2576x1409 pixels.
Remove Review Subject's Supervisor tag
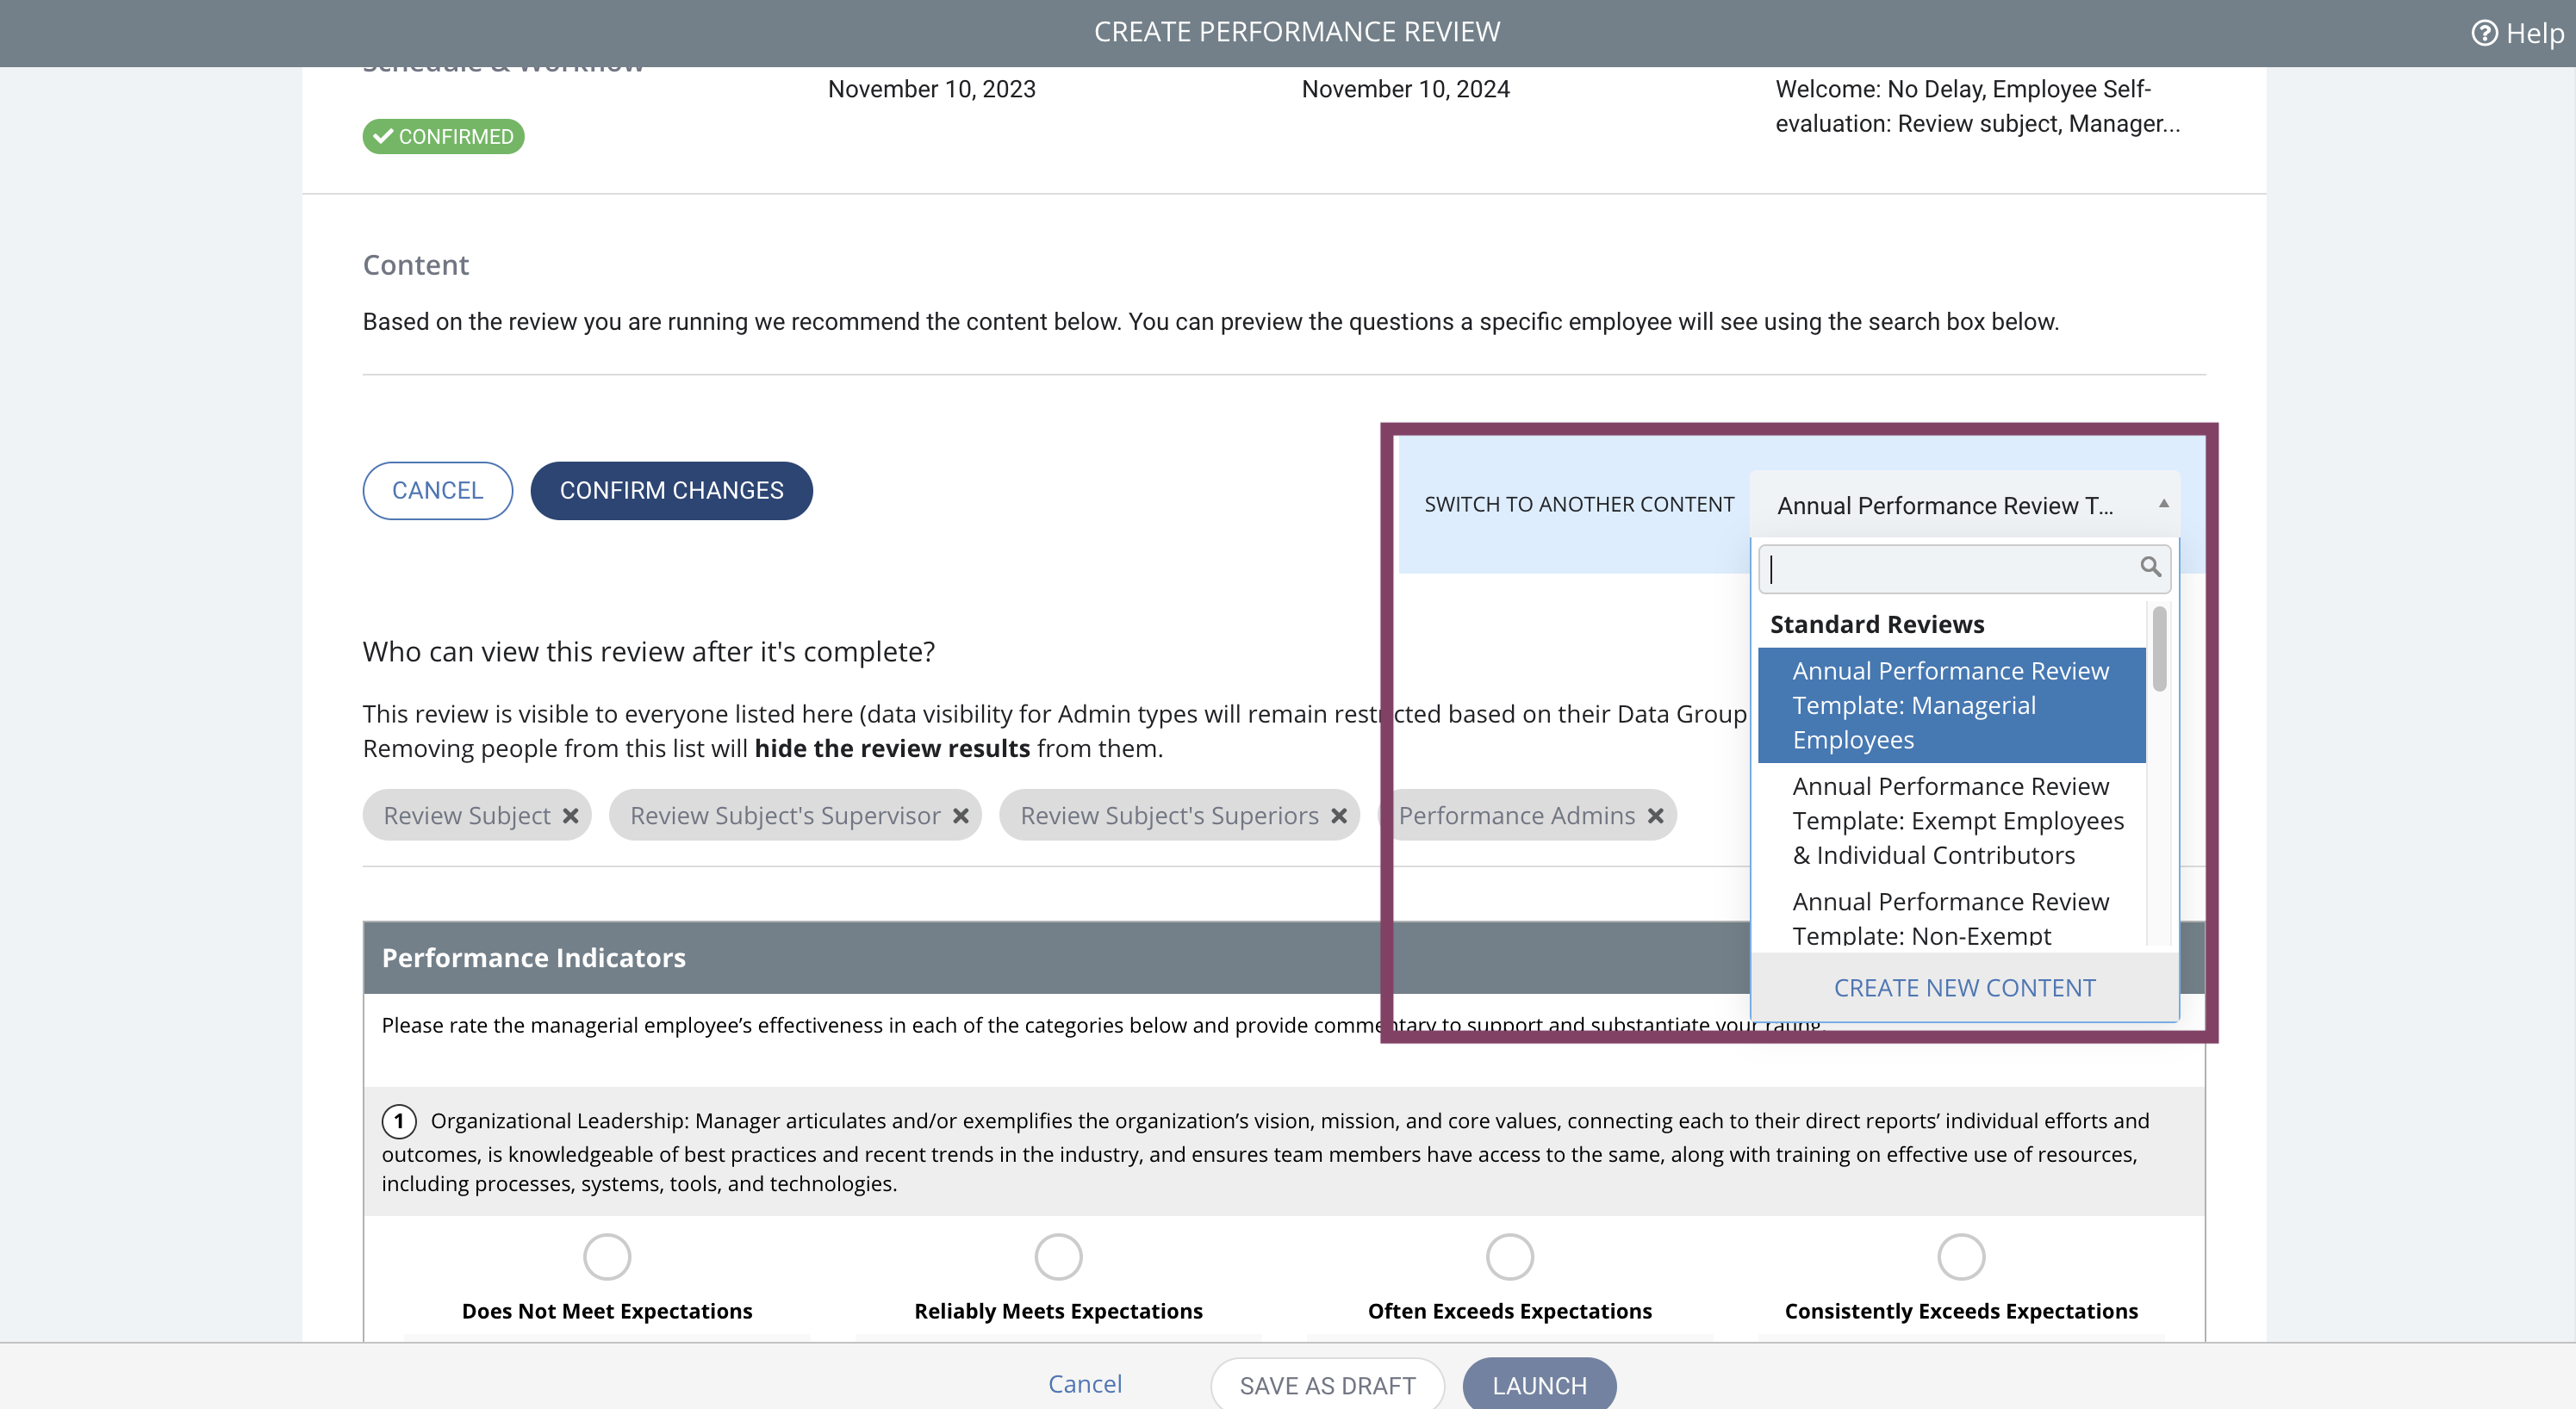point(961,816)
